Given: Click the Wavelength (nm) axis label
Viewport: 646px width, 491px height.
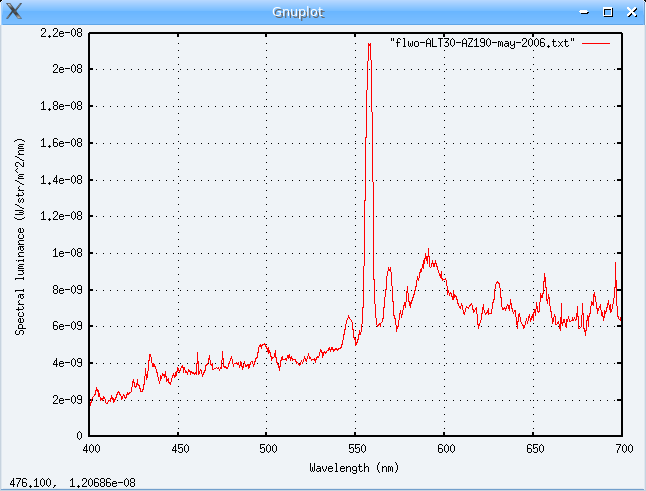Looking at the screenshot, I should 355,467.
